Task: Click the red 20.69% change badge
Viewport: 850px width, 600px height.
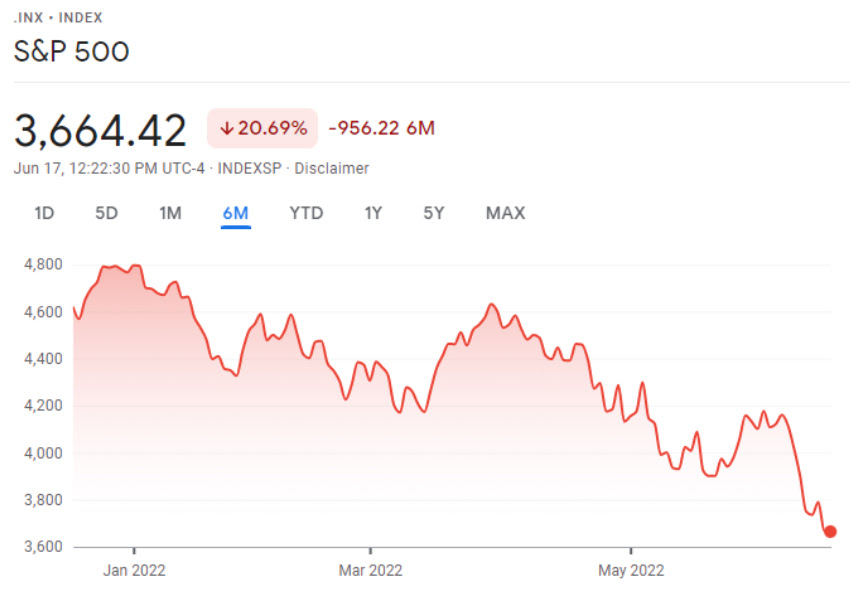Action: click(263, 128)
